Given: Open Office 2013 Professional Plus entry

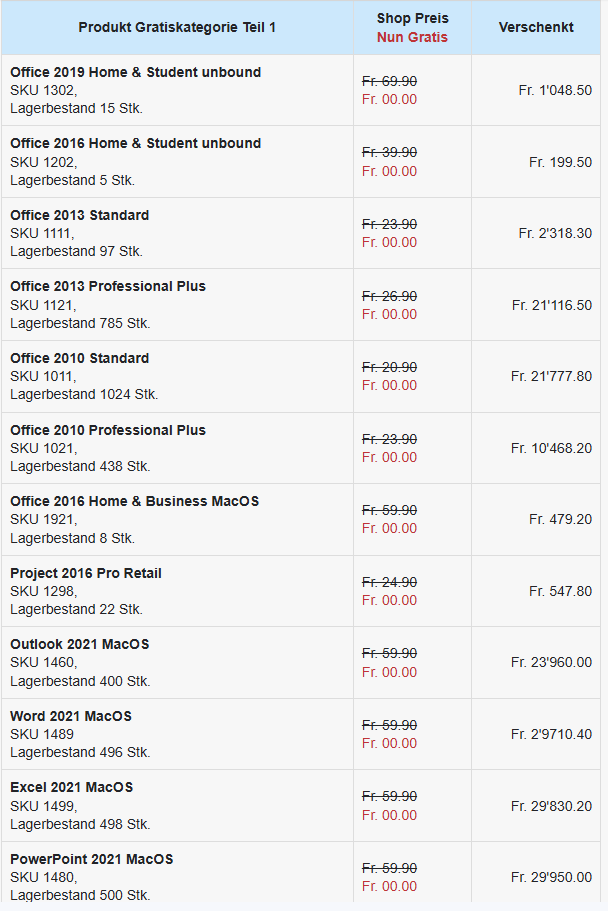Looking at the screenshot, I should (x=108, y=286).
